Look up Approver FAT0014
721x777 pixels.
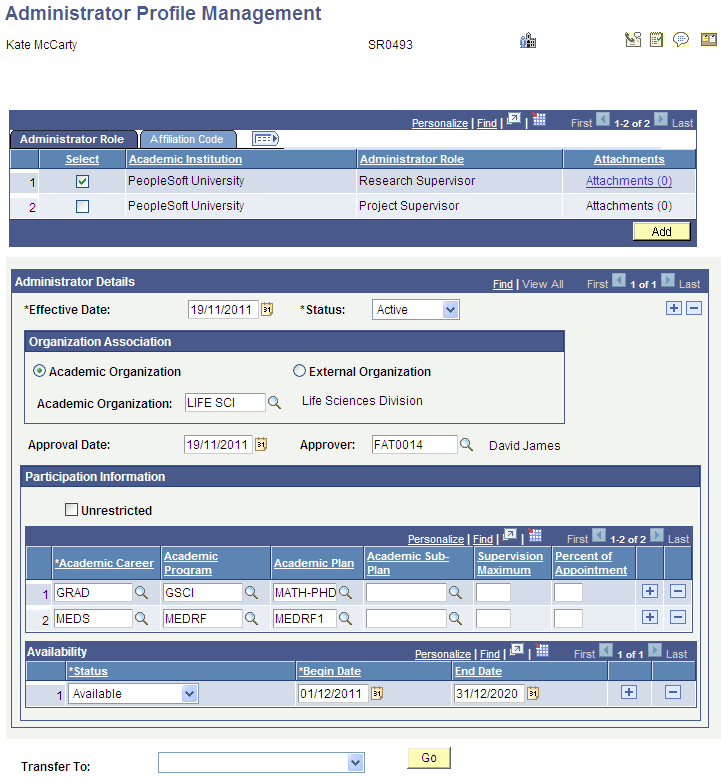pyautogui.click(x=466, y=444)
